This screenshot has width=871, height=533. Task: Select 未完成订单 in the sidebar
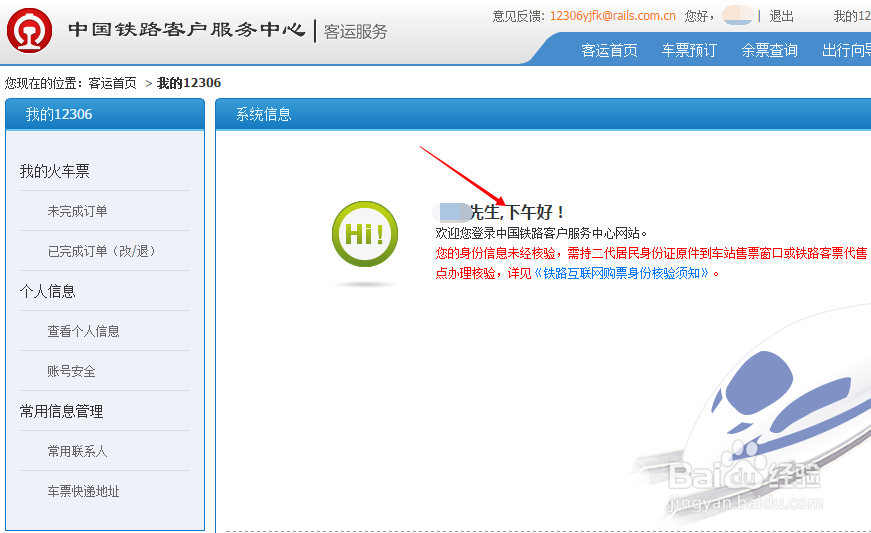(x=77, y=211)
